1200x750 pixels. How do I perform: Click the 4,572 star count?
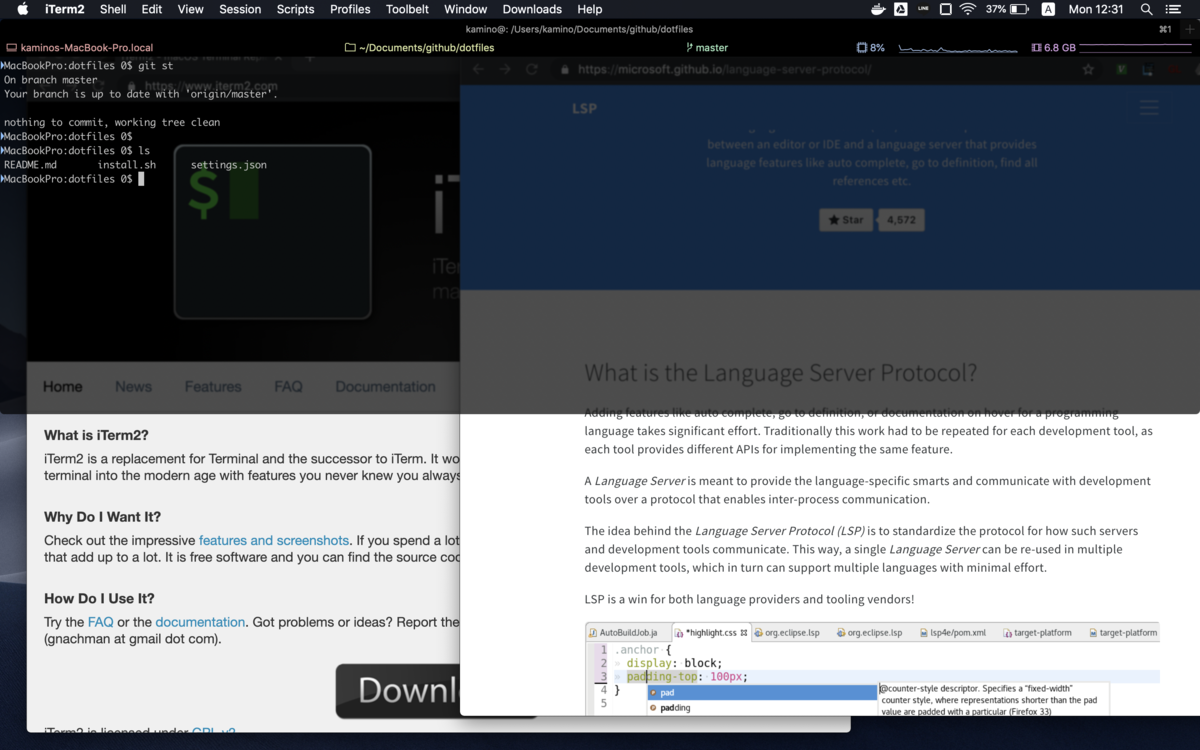(900, 220)
